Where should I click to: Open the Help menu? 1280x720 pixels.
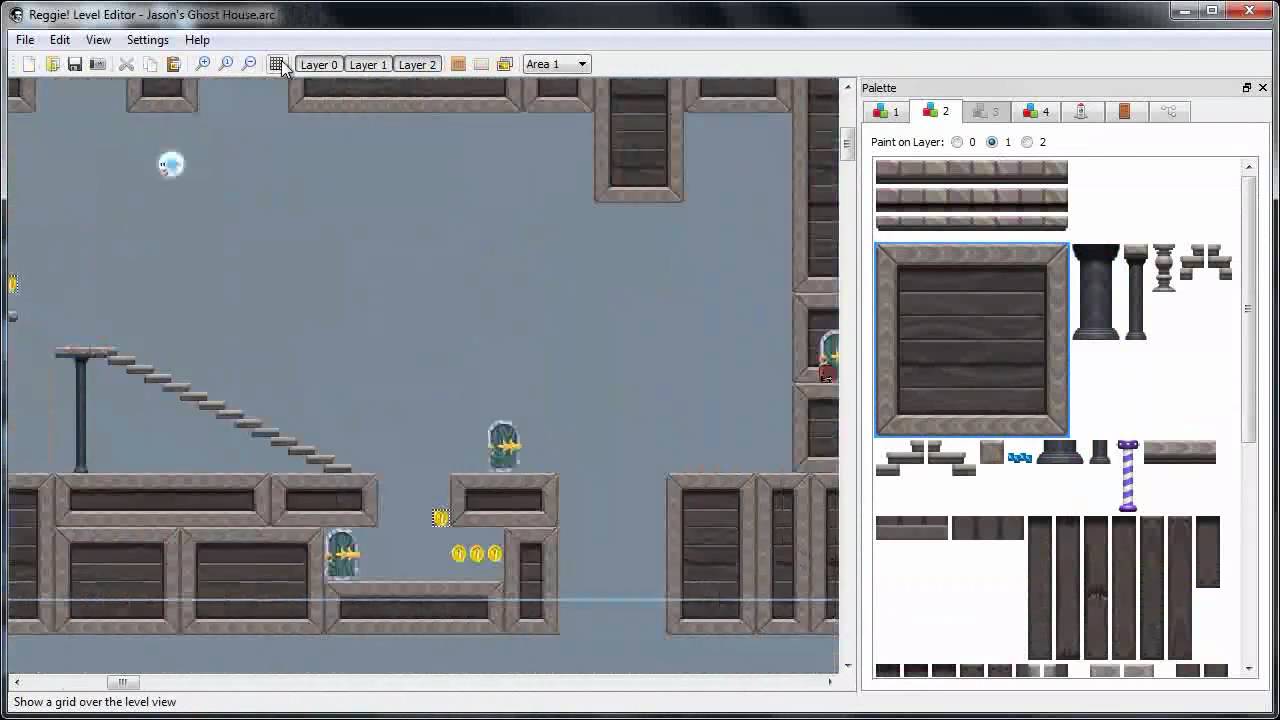coord(197,40)
